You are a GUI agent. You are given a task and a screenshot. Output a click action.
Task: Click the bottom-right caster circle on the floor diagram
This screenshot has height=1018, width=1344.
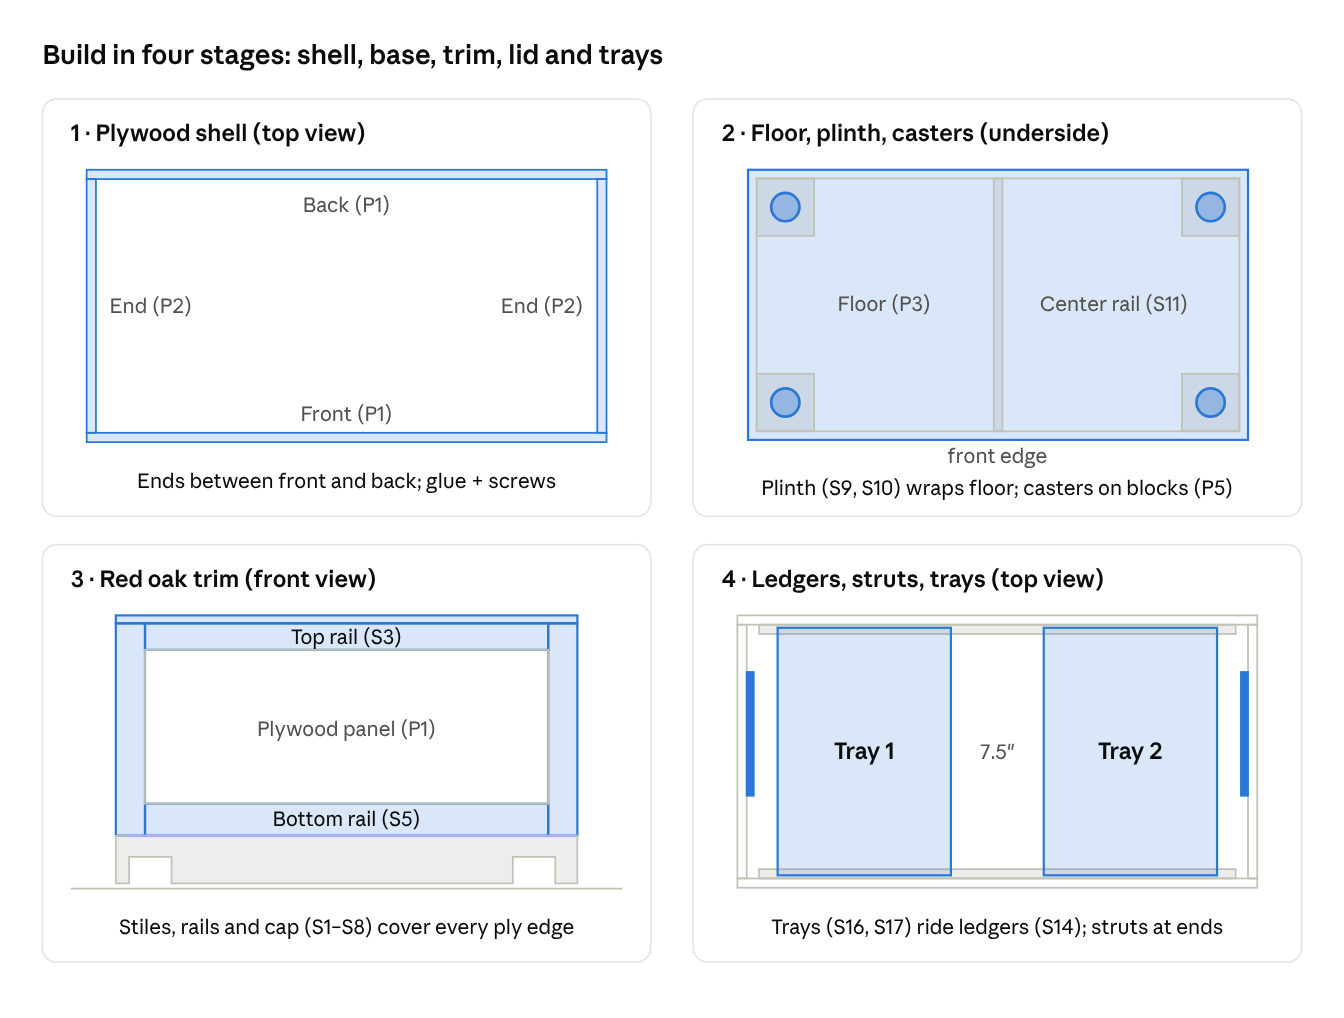click(x=1210, y=402)
